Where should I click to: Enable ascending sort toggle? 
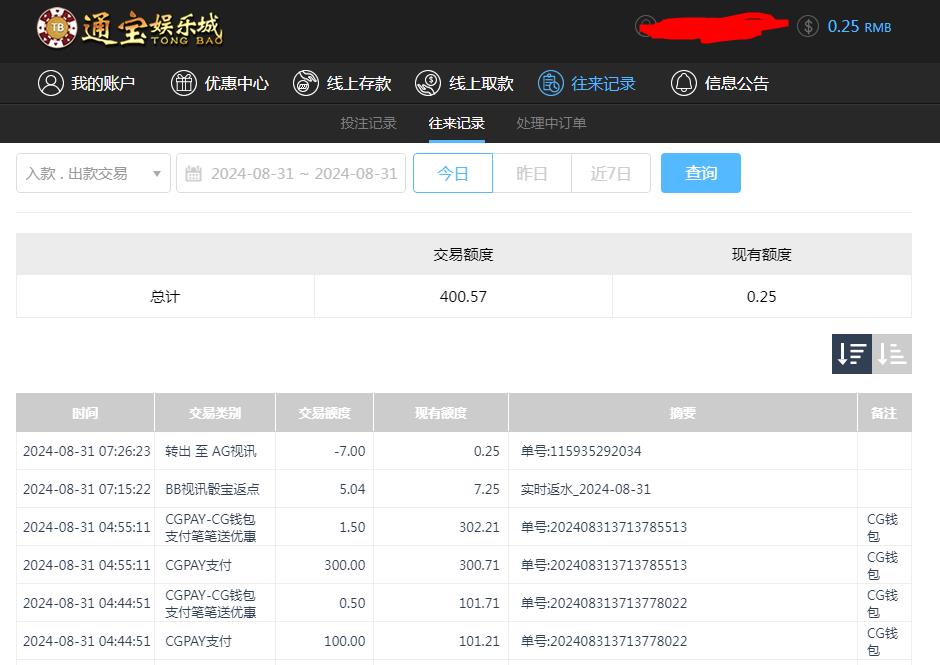pos(890,353)
